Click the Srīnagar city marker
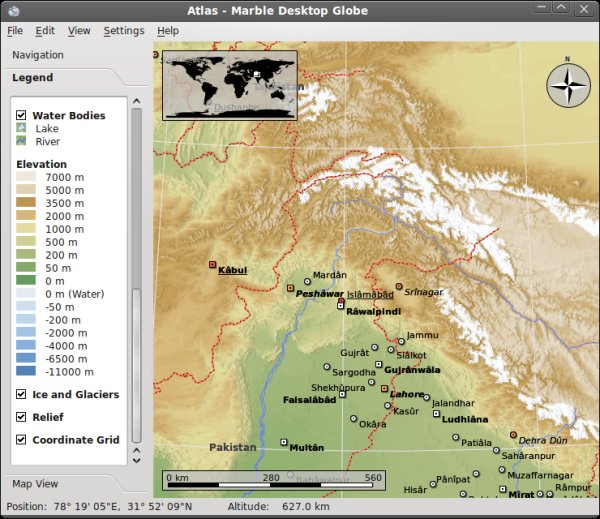The height and width of the screenshot is (519, 600). [399, 286]
